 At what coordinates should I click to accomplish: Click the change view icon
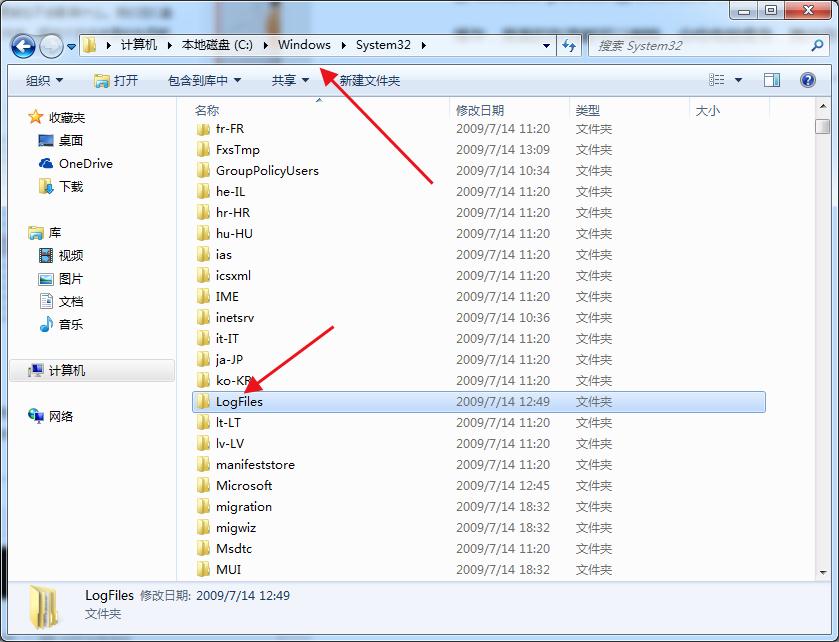[717, 80]
